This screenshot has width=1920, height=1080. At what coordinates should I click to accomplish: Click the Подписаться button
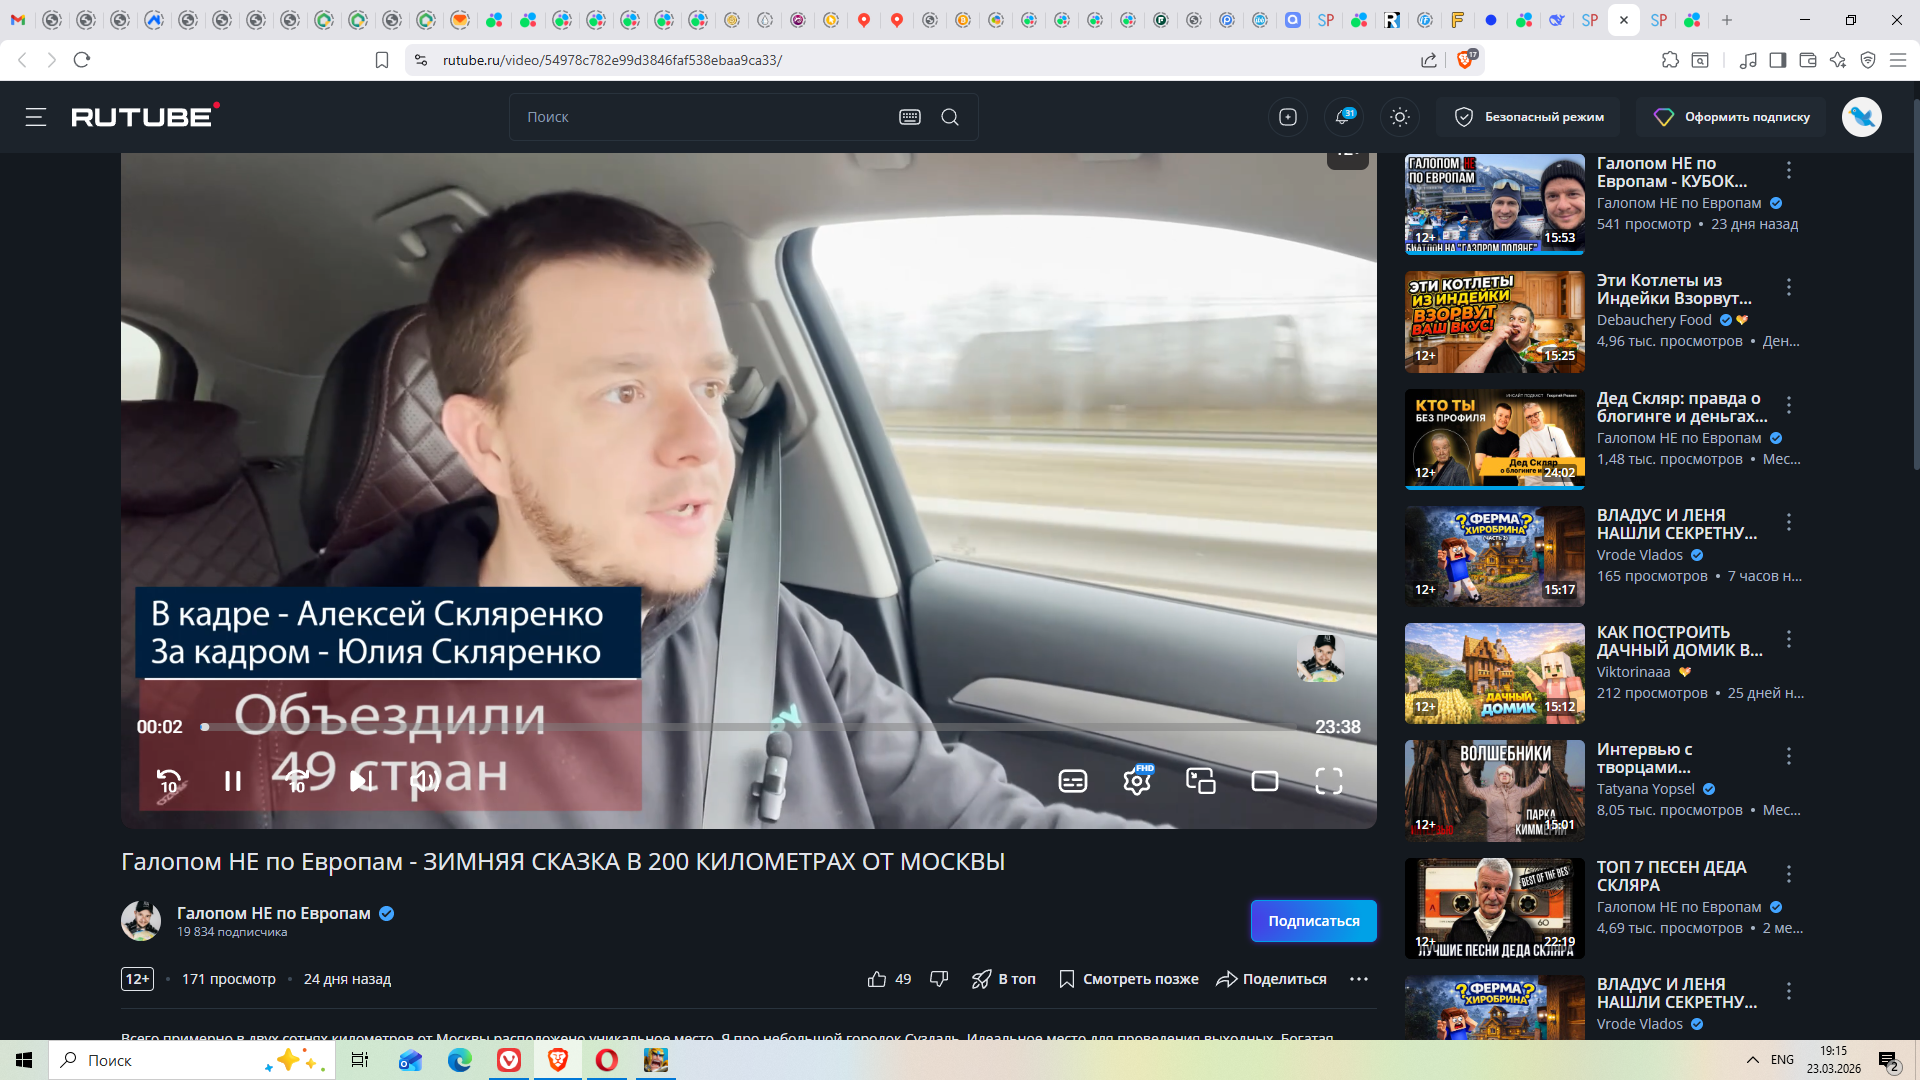[1313, 921]
